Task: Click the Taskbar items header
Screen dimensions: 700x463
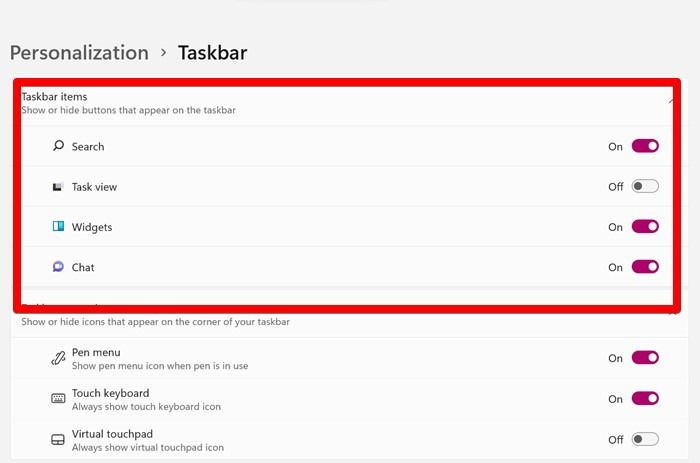Action: click(54, 96)
